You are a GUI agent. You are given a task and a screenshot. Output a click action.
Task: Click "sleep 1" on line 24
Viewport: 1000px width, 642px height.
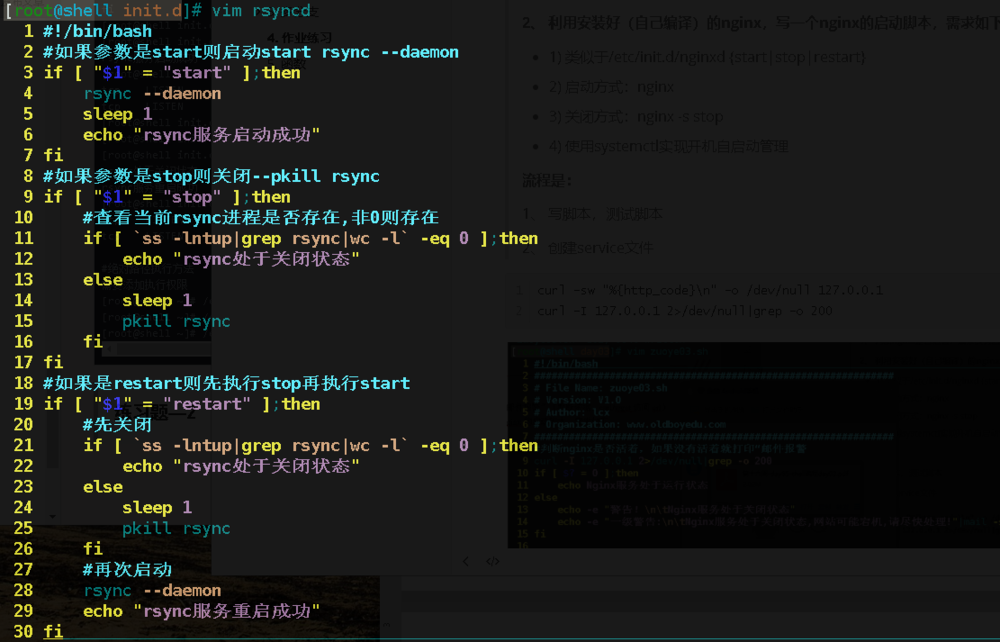pos(157,507)
